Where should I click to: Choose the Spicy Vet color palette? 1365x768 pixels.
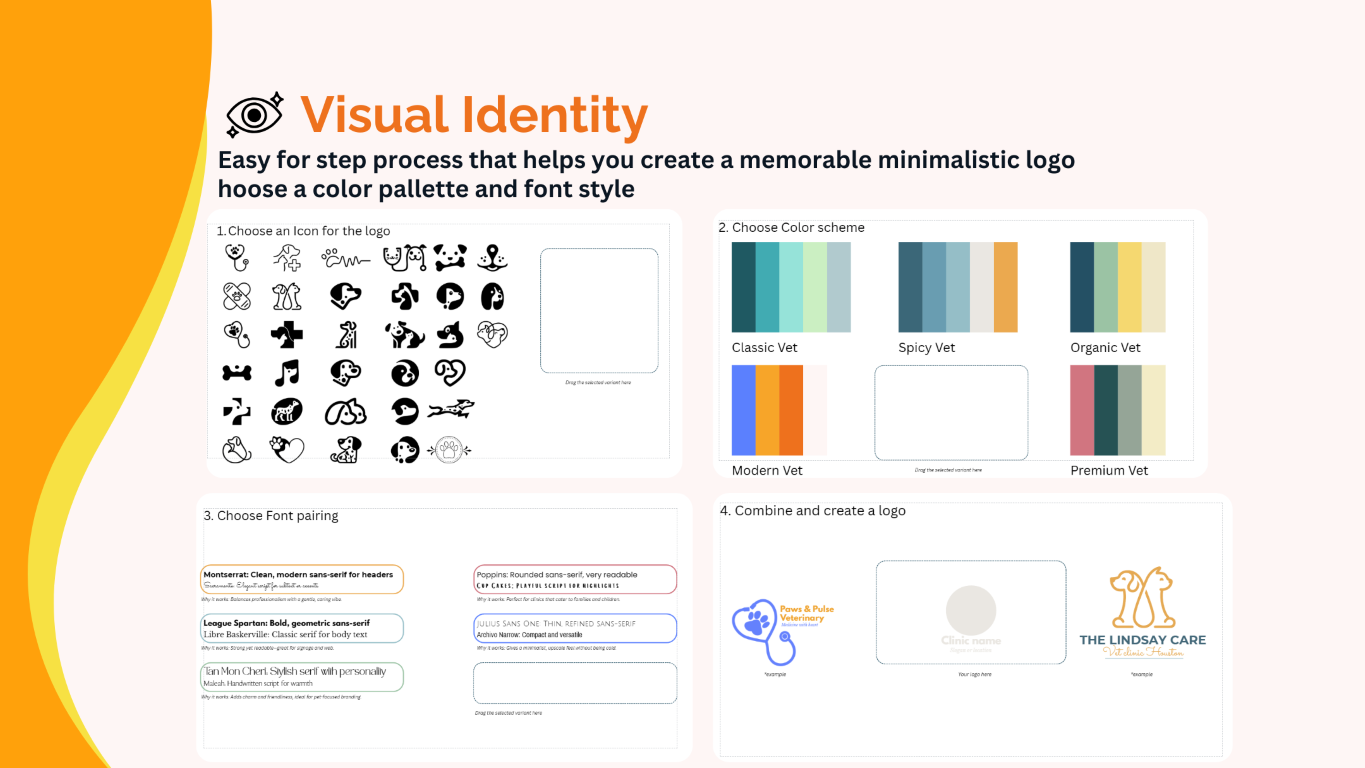[957, 287]
